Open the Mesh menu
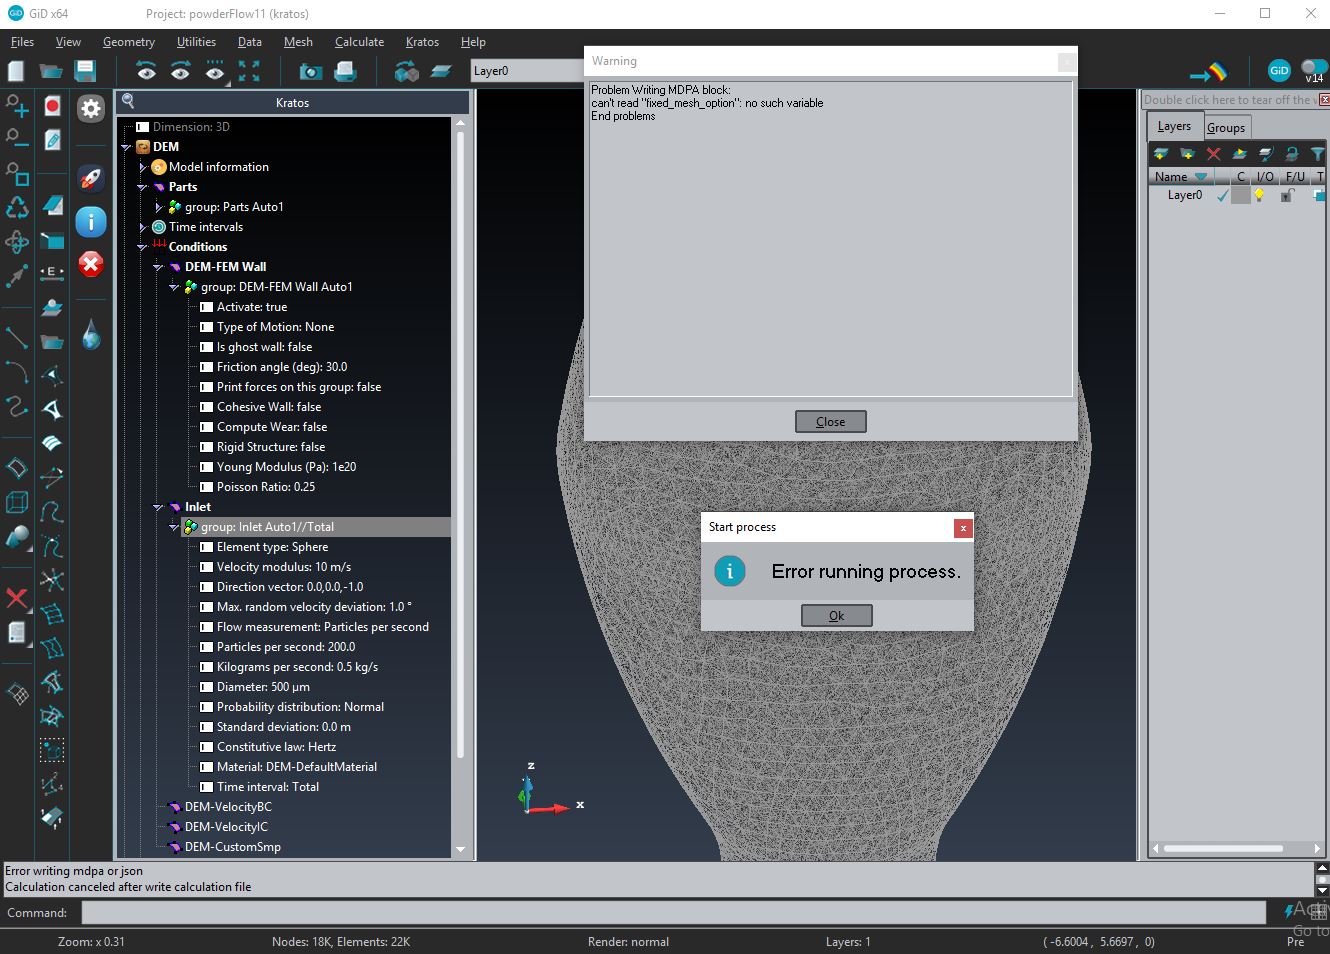Screen dimensions: 1330x954 298,42
